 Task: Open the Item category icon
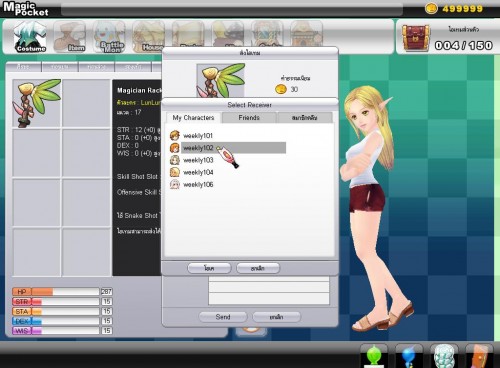pyautogui.click(x=69, y=37)
